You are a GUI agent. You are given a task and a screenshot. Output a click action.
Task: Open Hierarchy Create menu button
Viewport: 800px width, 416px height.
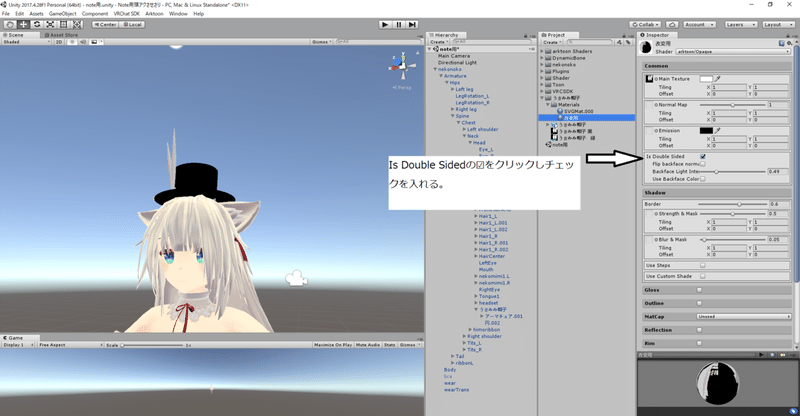439,42
